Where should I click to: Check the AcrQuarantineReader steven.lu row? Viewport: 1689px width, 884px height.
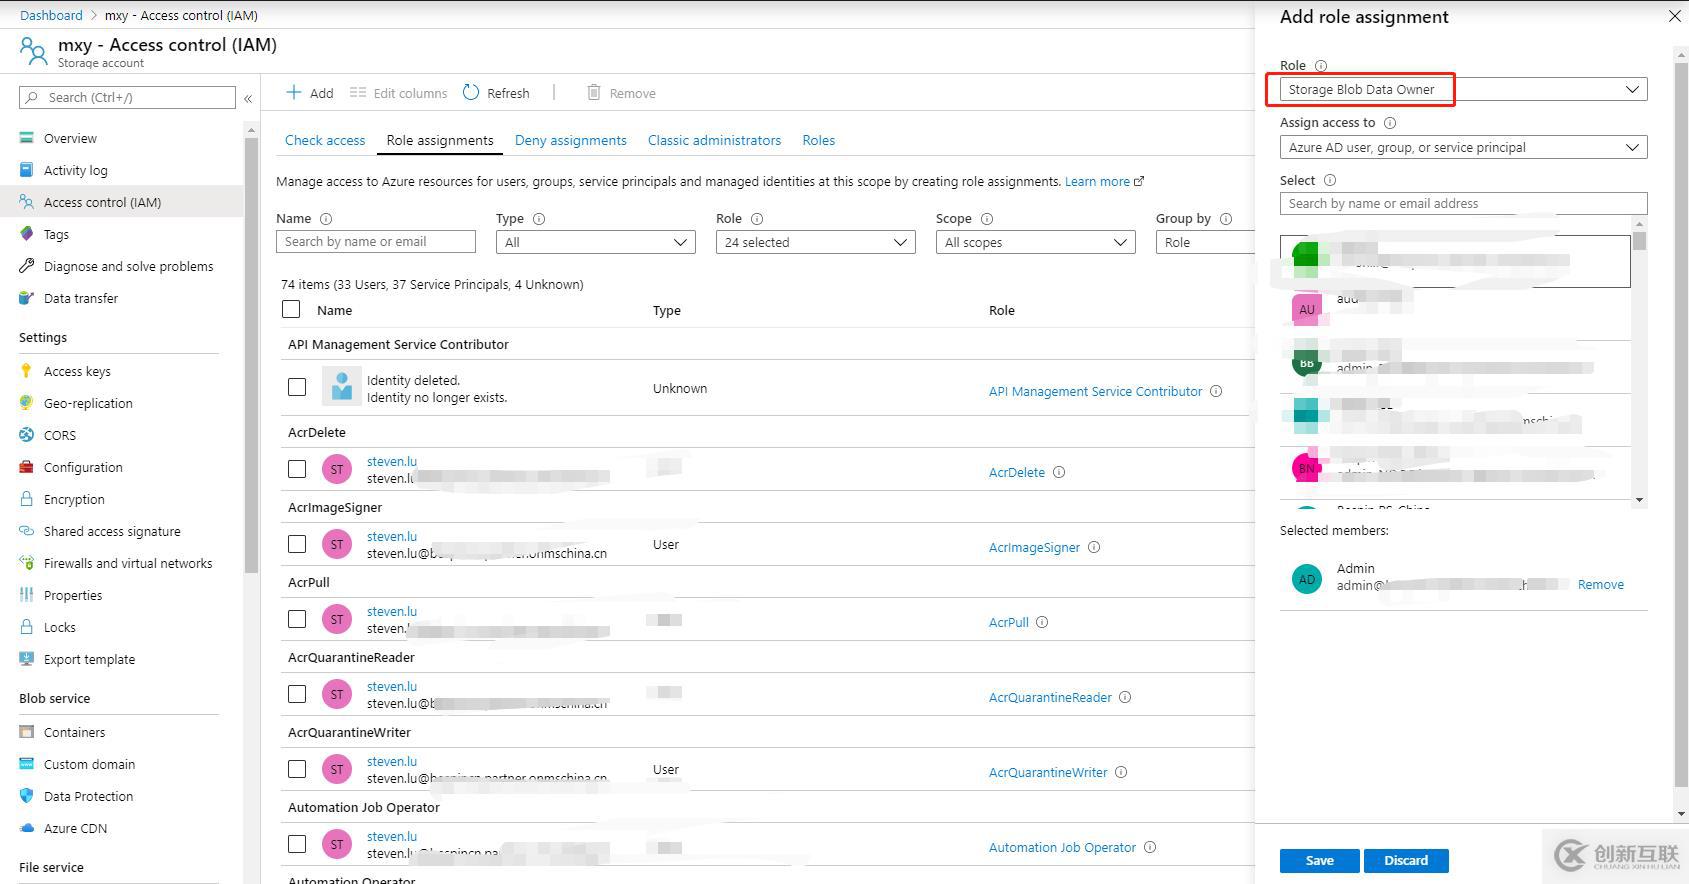(x=297, y=694)
